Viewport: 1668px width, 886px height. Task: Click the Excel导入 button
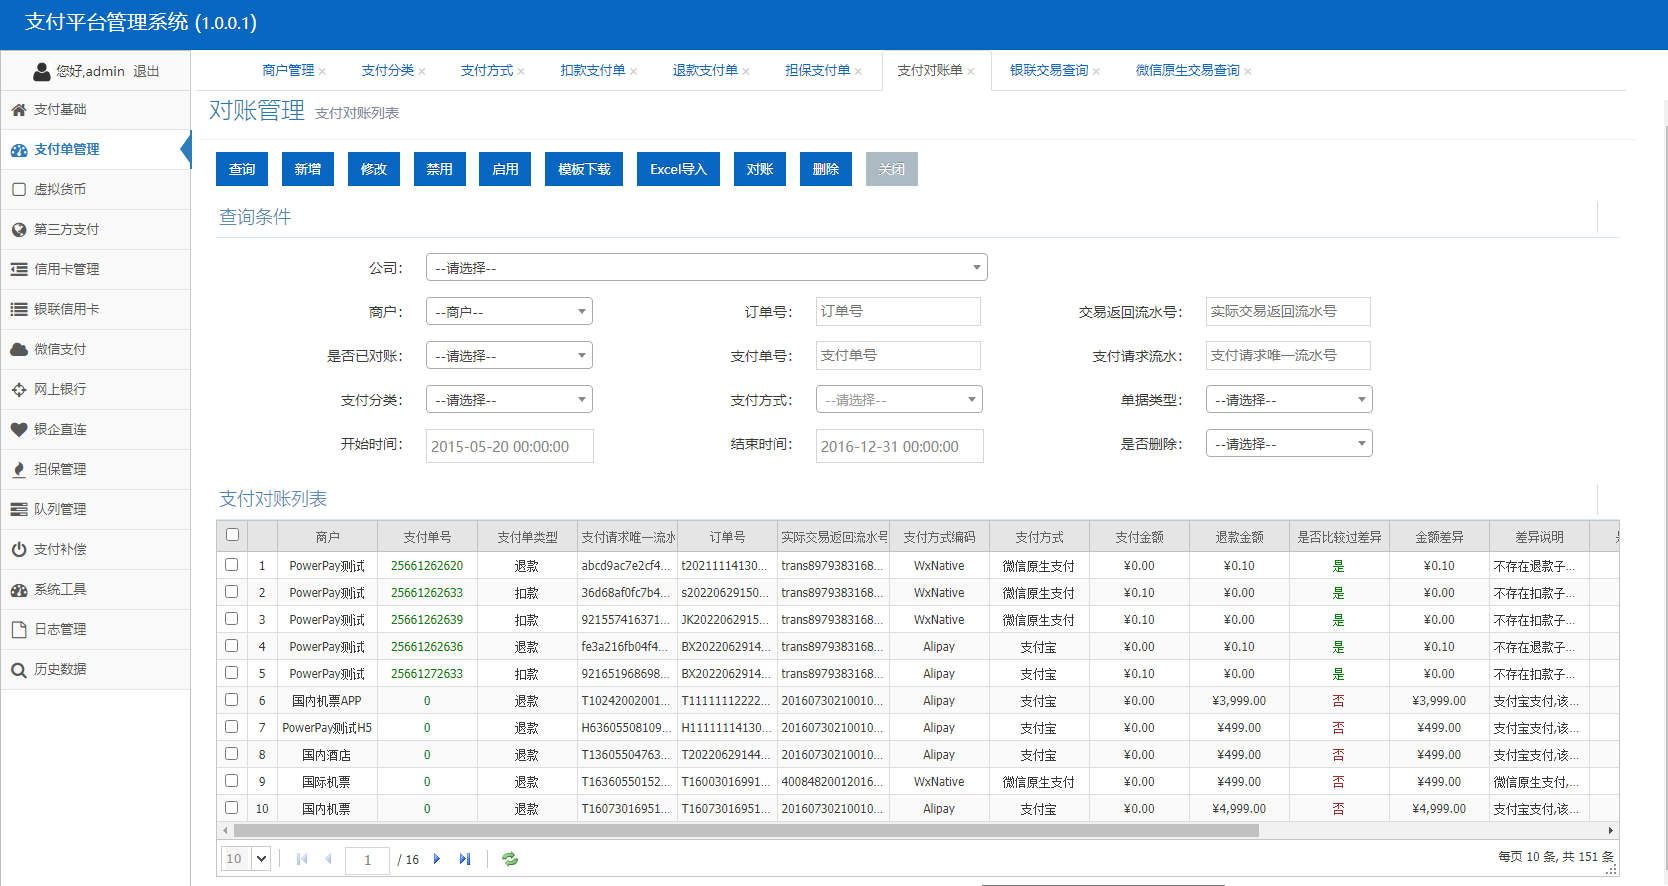click(x=678, y=169)
